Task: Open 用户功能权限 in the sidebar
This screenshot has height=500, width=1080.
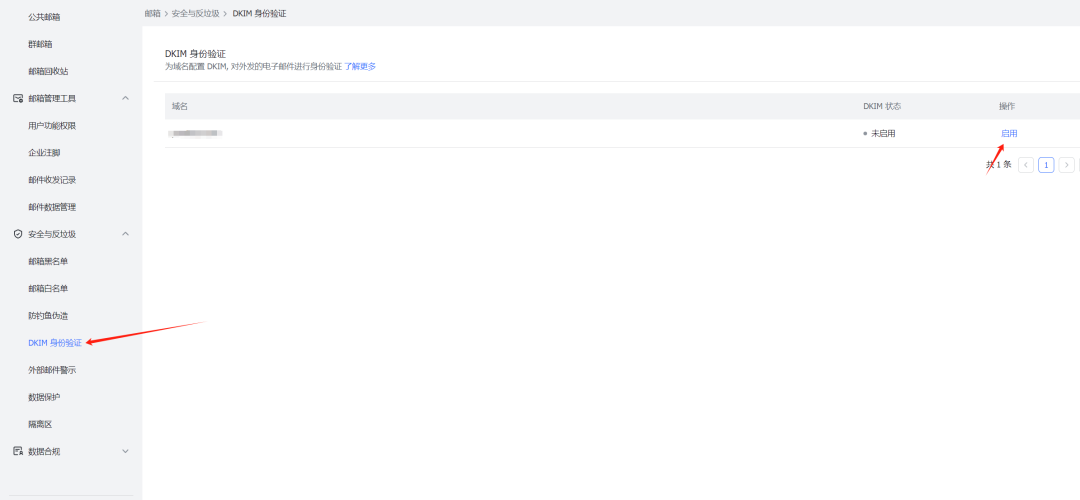Action: (52, 126)
